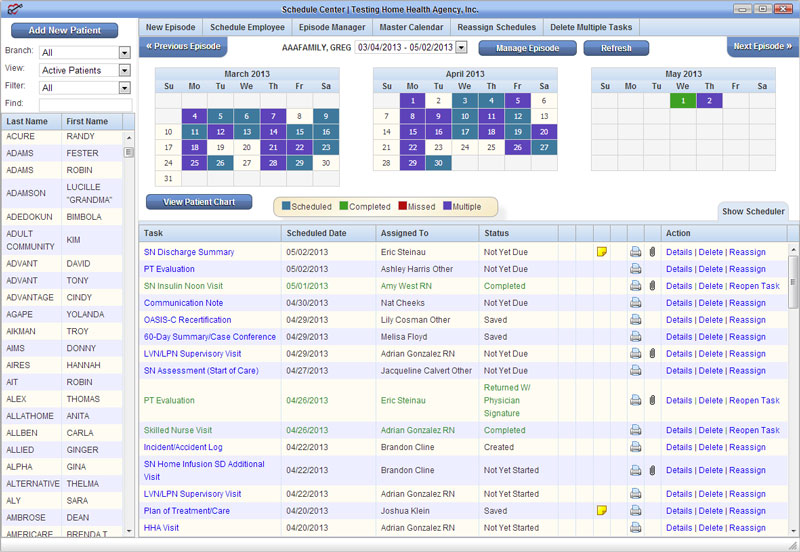Print the Plan of Treatment/Care task
The height and width of the screenshot is (552, 800).
635,510
